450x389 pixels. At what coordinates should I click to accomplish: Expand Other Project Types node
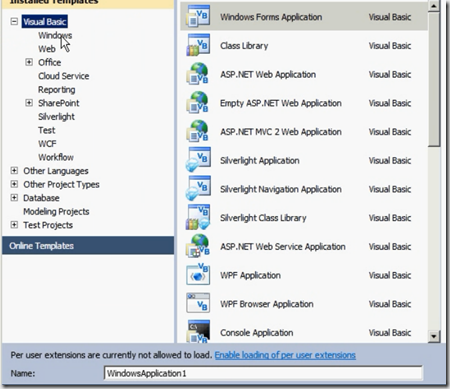[x=14, y=184]
